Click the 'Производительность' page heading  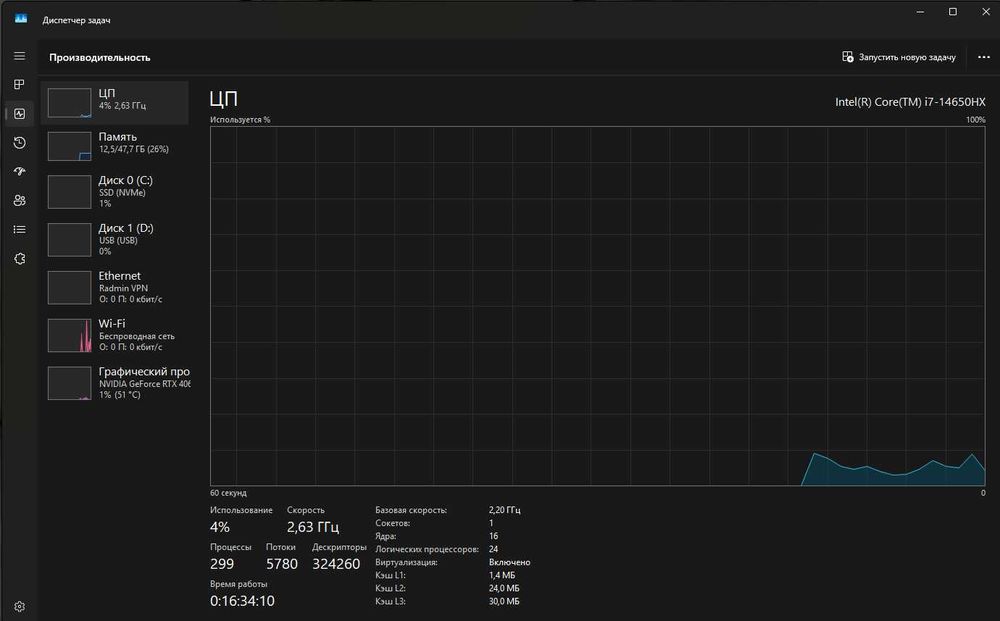pos(99,57)
